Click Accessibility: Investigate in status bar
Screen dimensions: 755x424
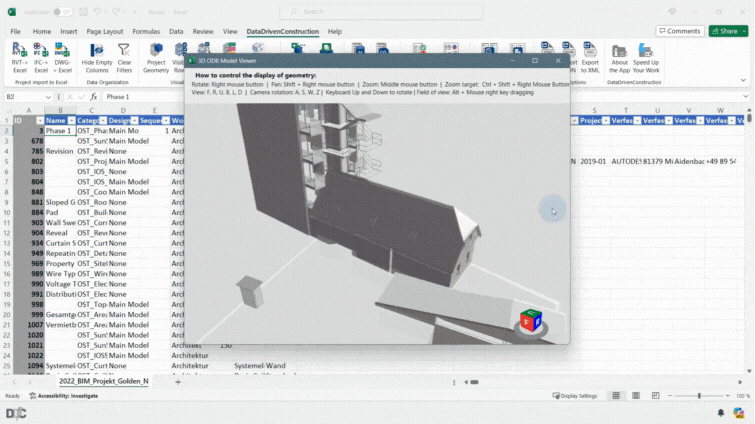pyautogui.click(x=64, y=396)
